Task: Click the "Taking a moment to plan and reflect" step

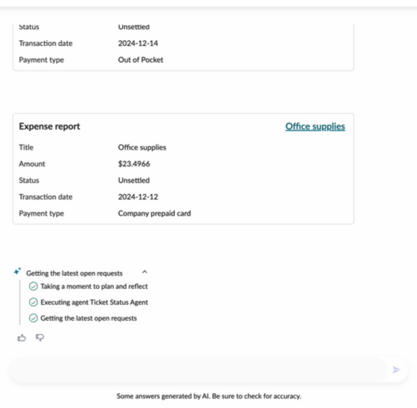Action: point(94,286)
